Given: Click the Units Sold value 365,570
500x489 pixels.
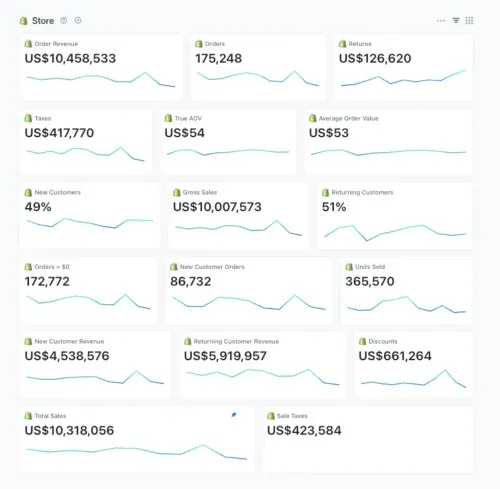Looking at the screenshot, I should 370,282.
